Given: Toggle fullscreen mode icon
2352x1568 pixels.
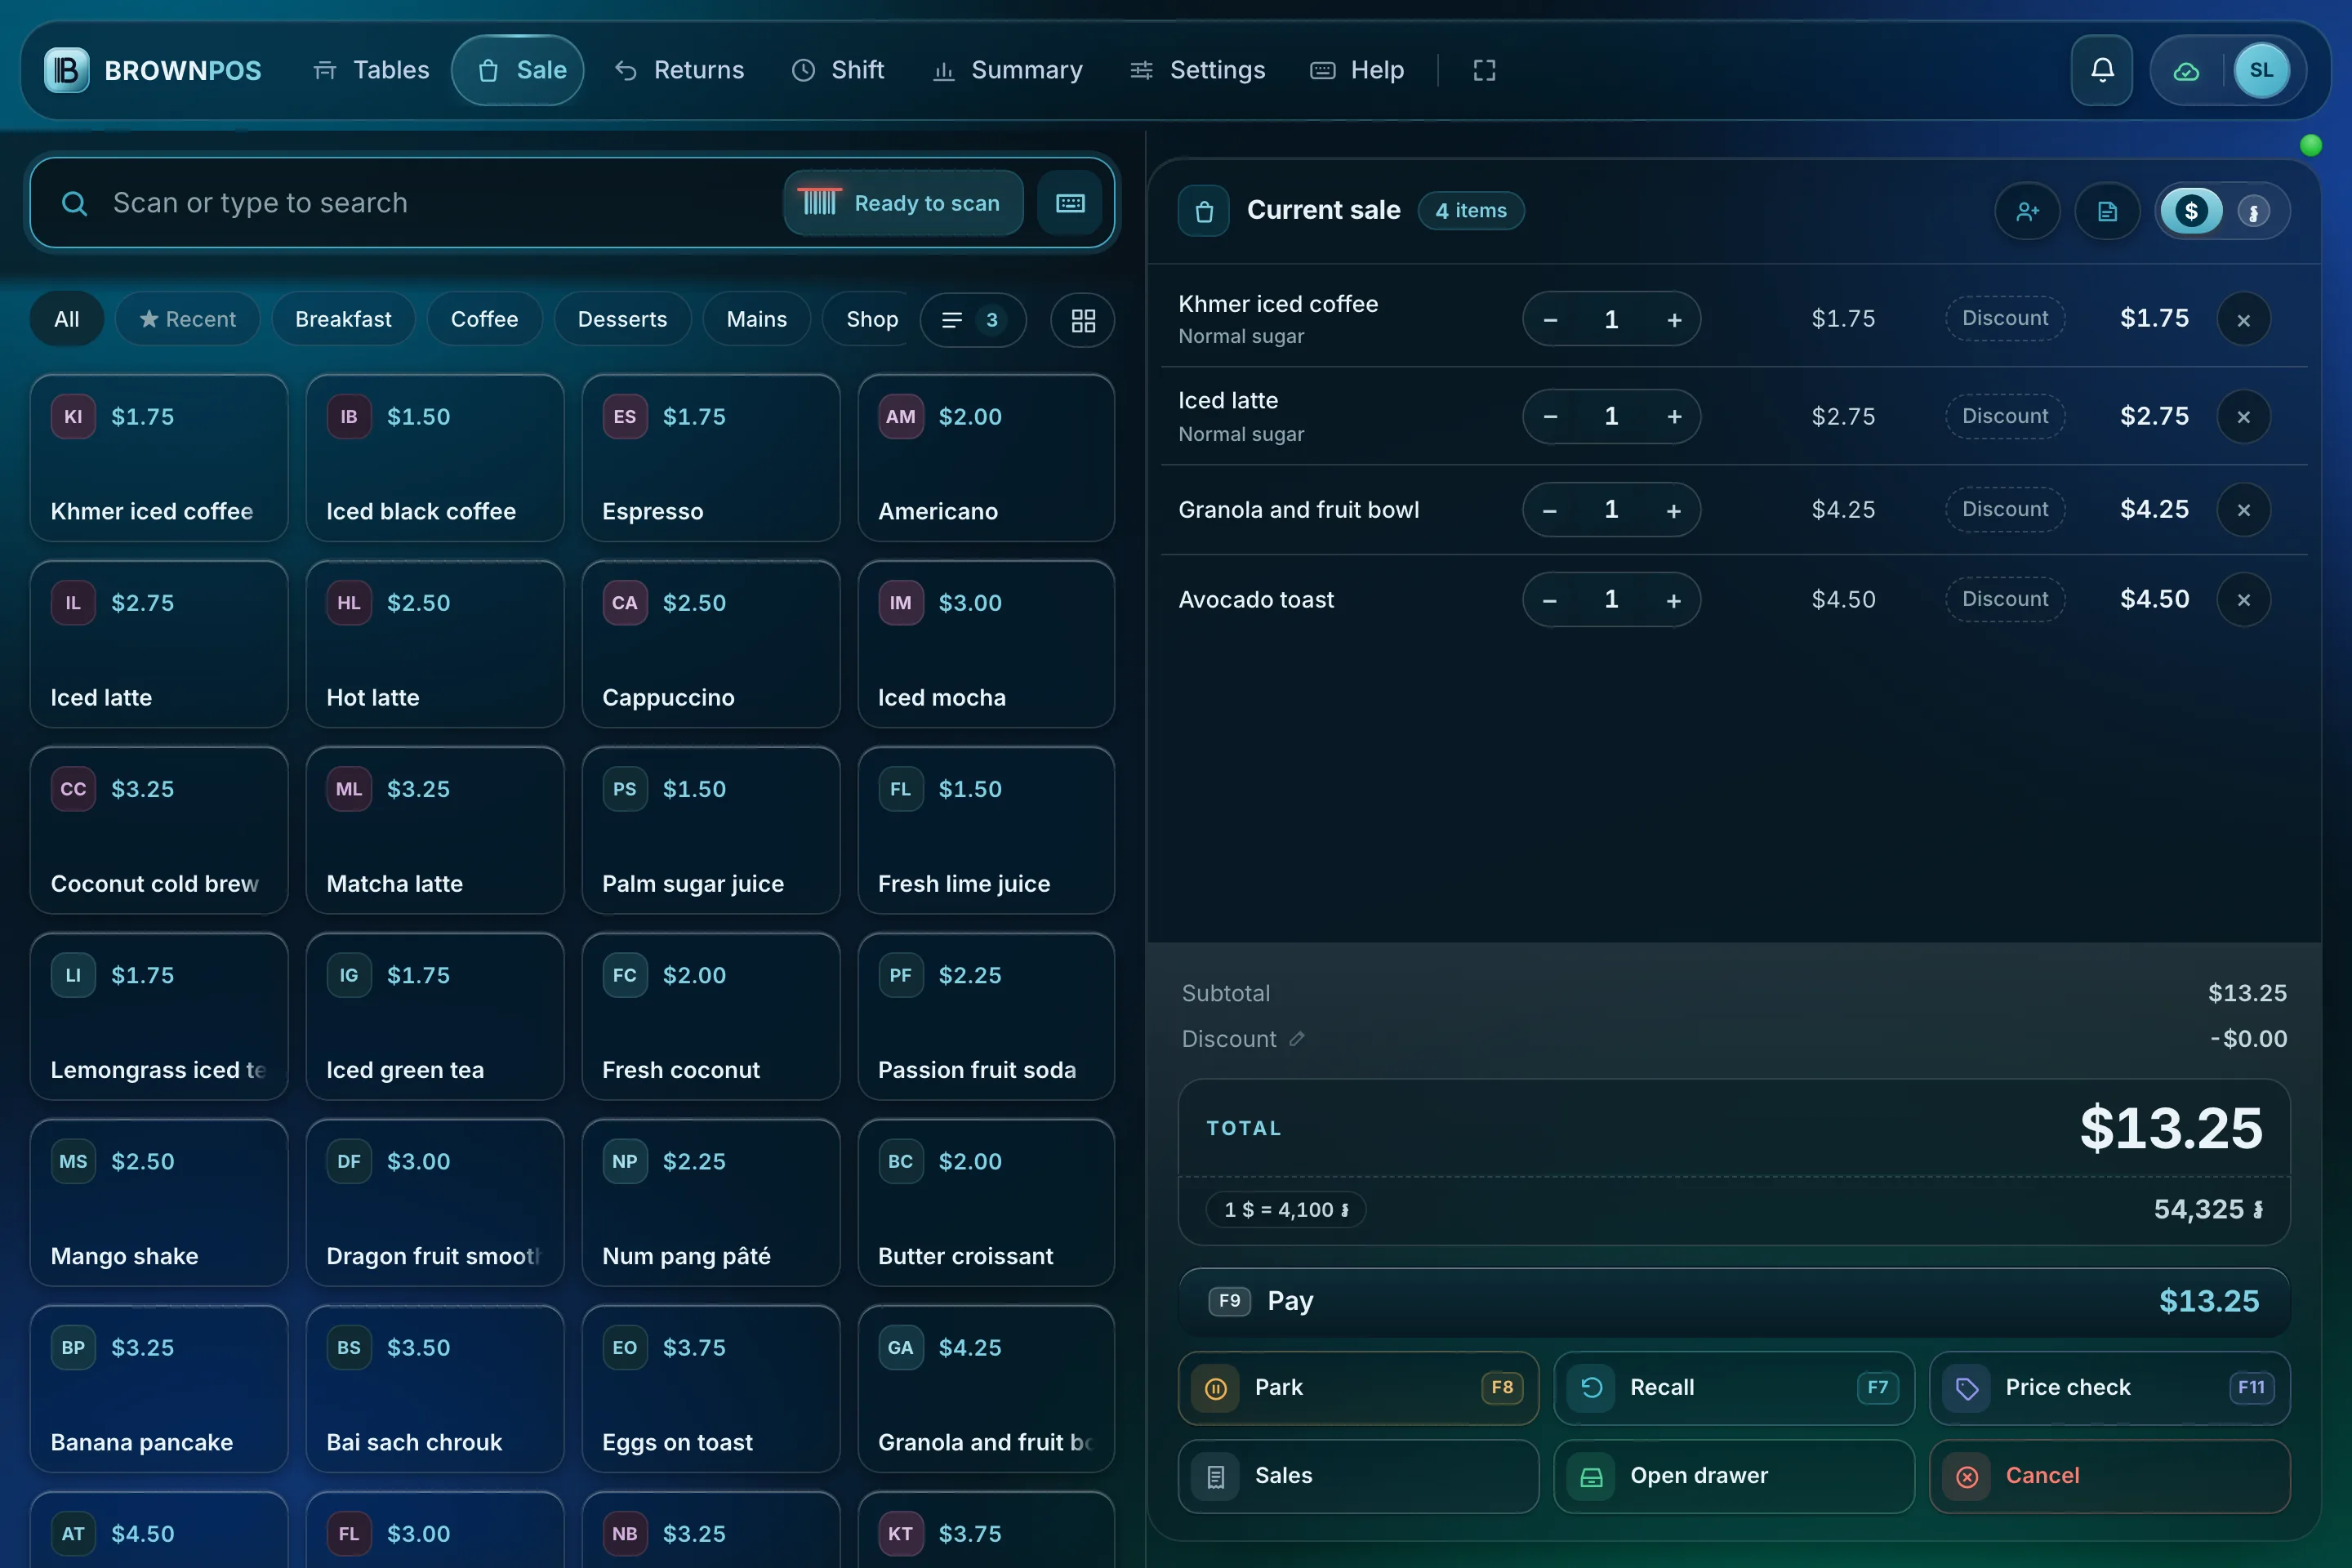Looking at the screenshot, I should [1484, 70].
